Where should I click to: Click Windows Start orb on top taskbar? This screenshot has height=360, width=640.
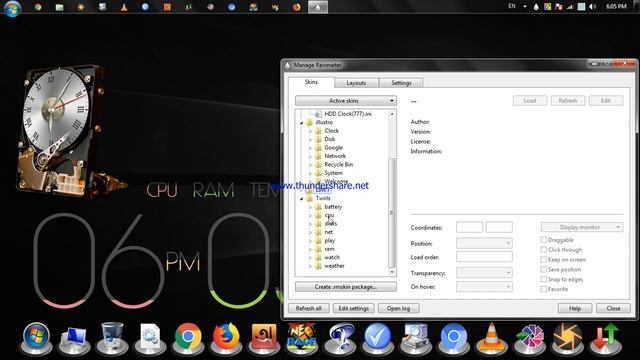[x=12, y=8]
